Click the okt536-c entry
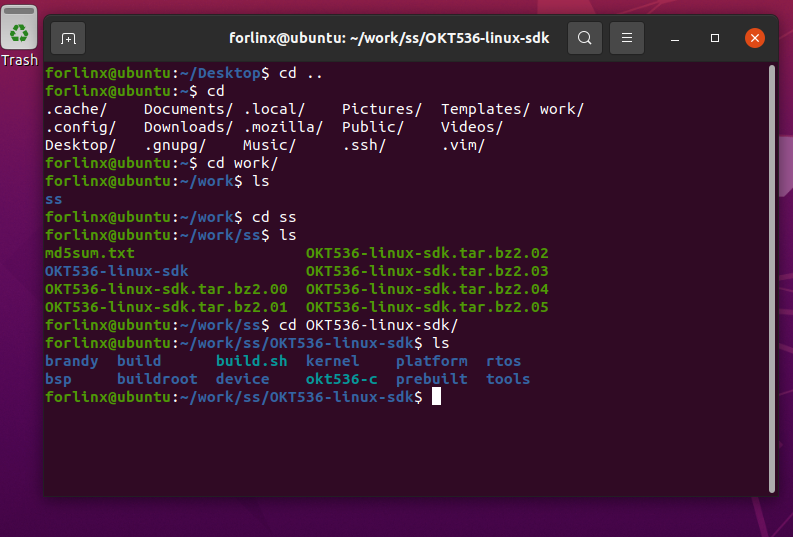Viewport: 793px width, 537px height. coord(341,379)
